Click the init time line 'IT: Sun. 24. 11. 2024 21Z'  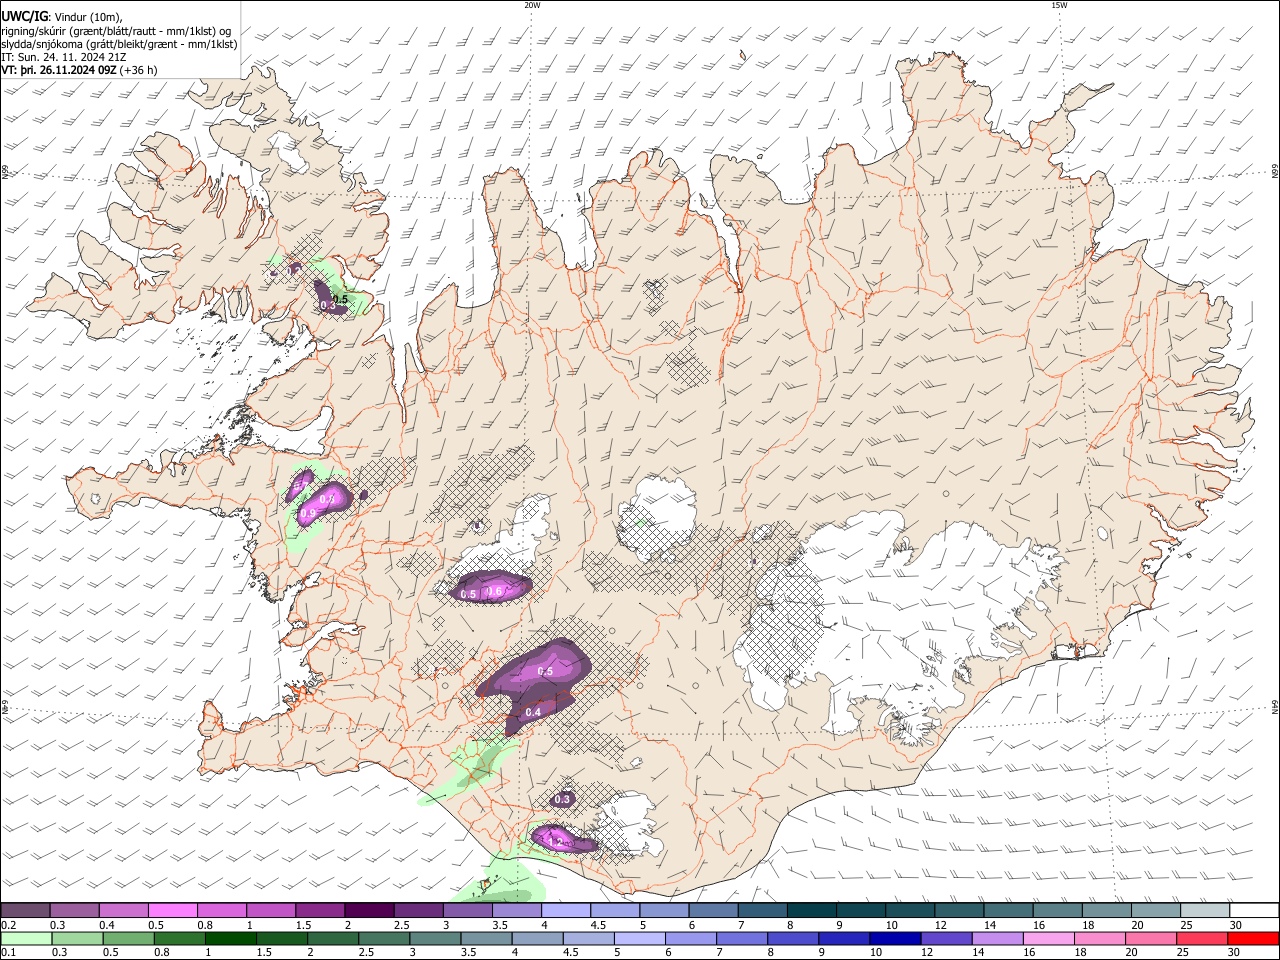tap(63, 57)
